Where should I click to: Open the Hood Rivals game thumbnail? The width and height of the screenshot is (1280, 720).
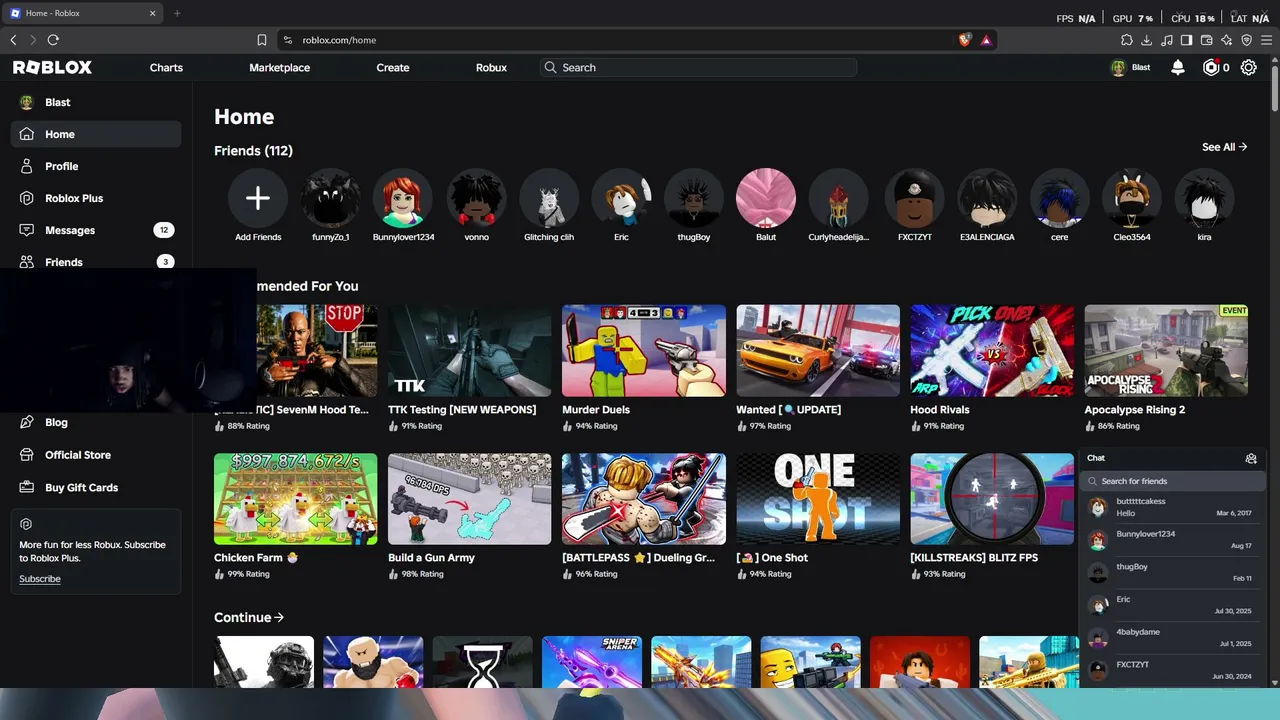pos(992,351)
